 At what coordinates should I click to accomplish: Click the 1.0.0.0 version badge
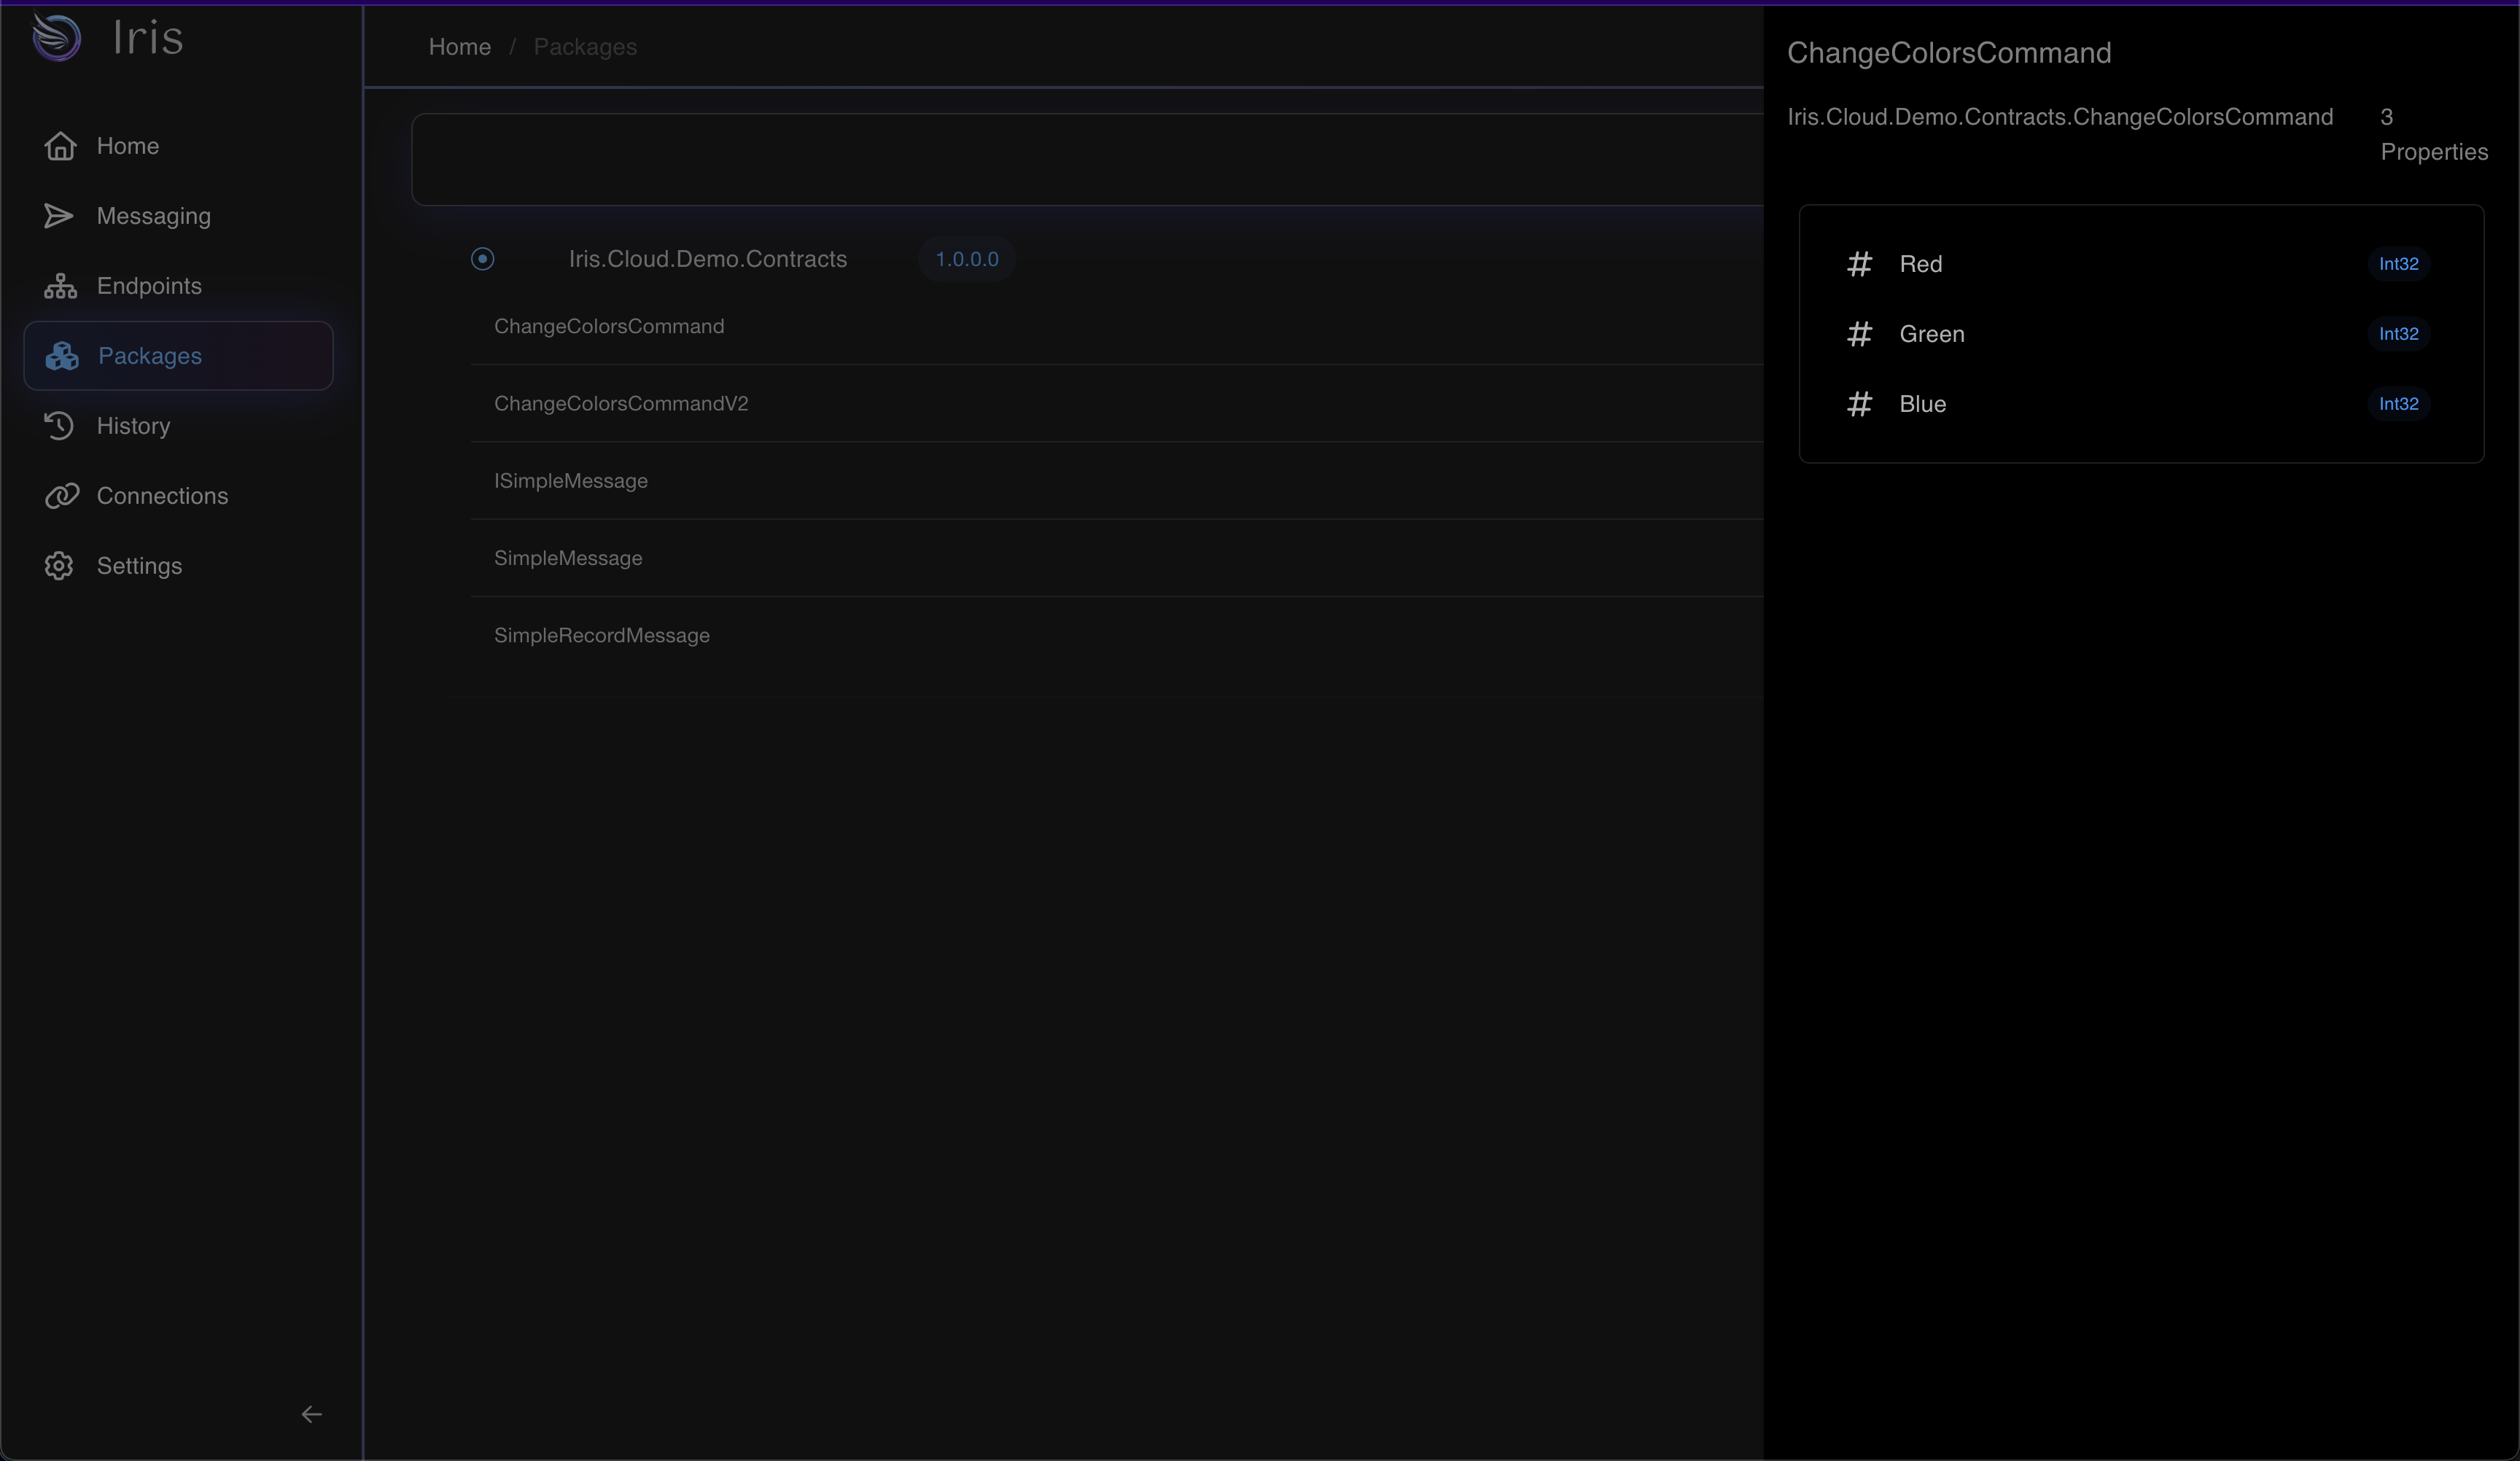coord(966,259)
